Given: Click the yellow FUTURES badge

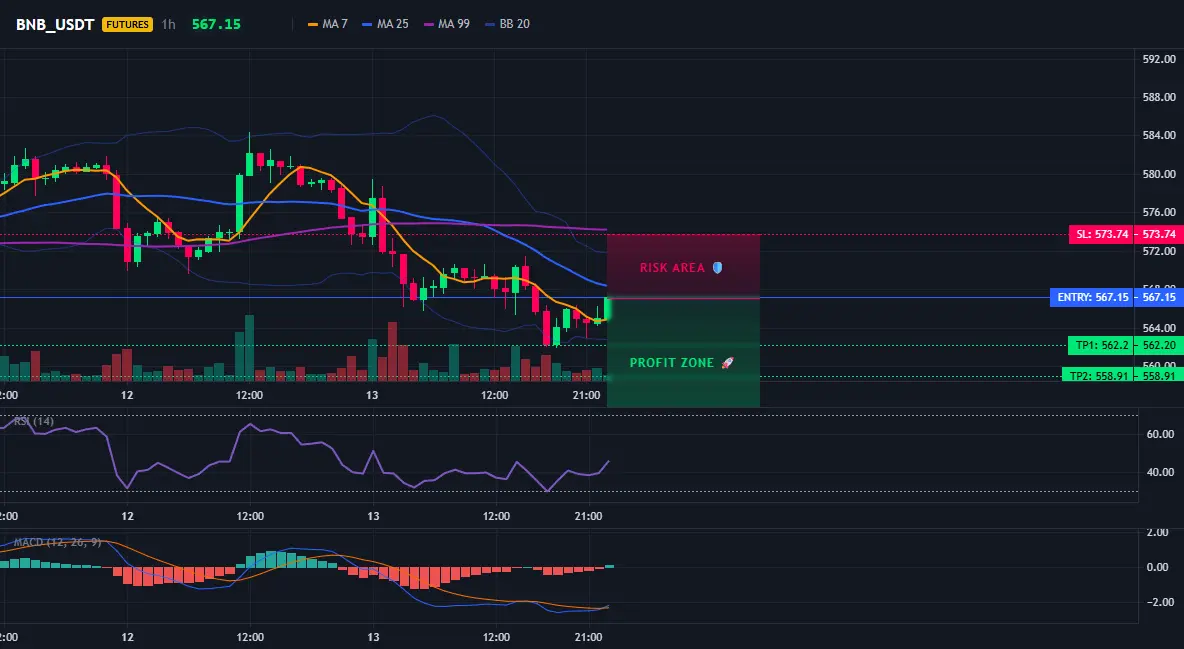Looking at the screenshot, I should (128, 24).
